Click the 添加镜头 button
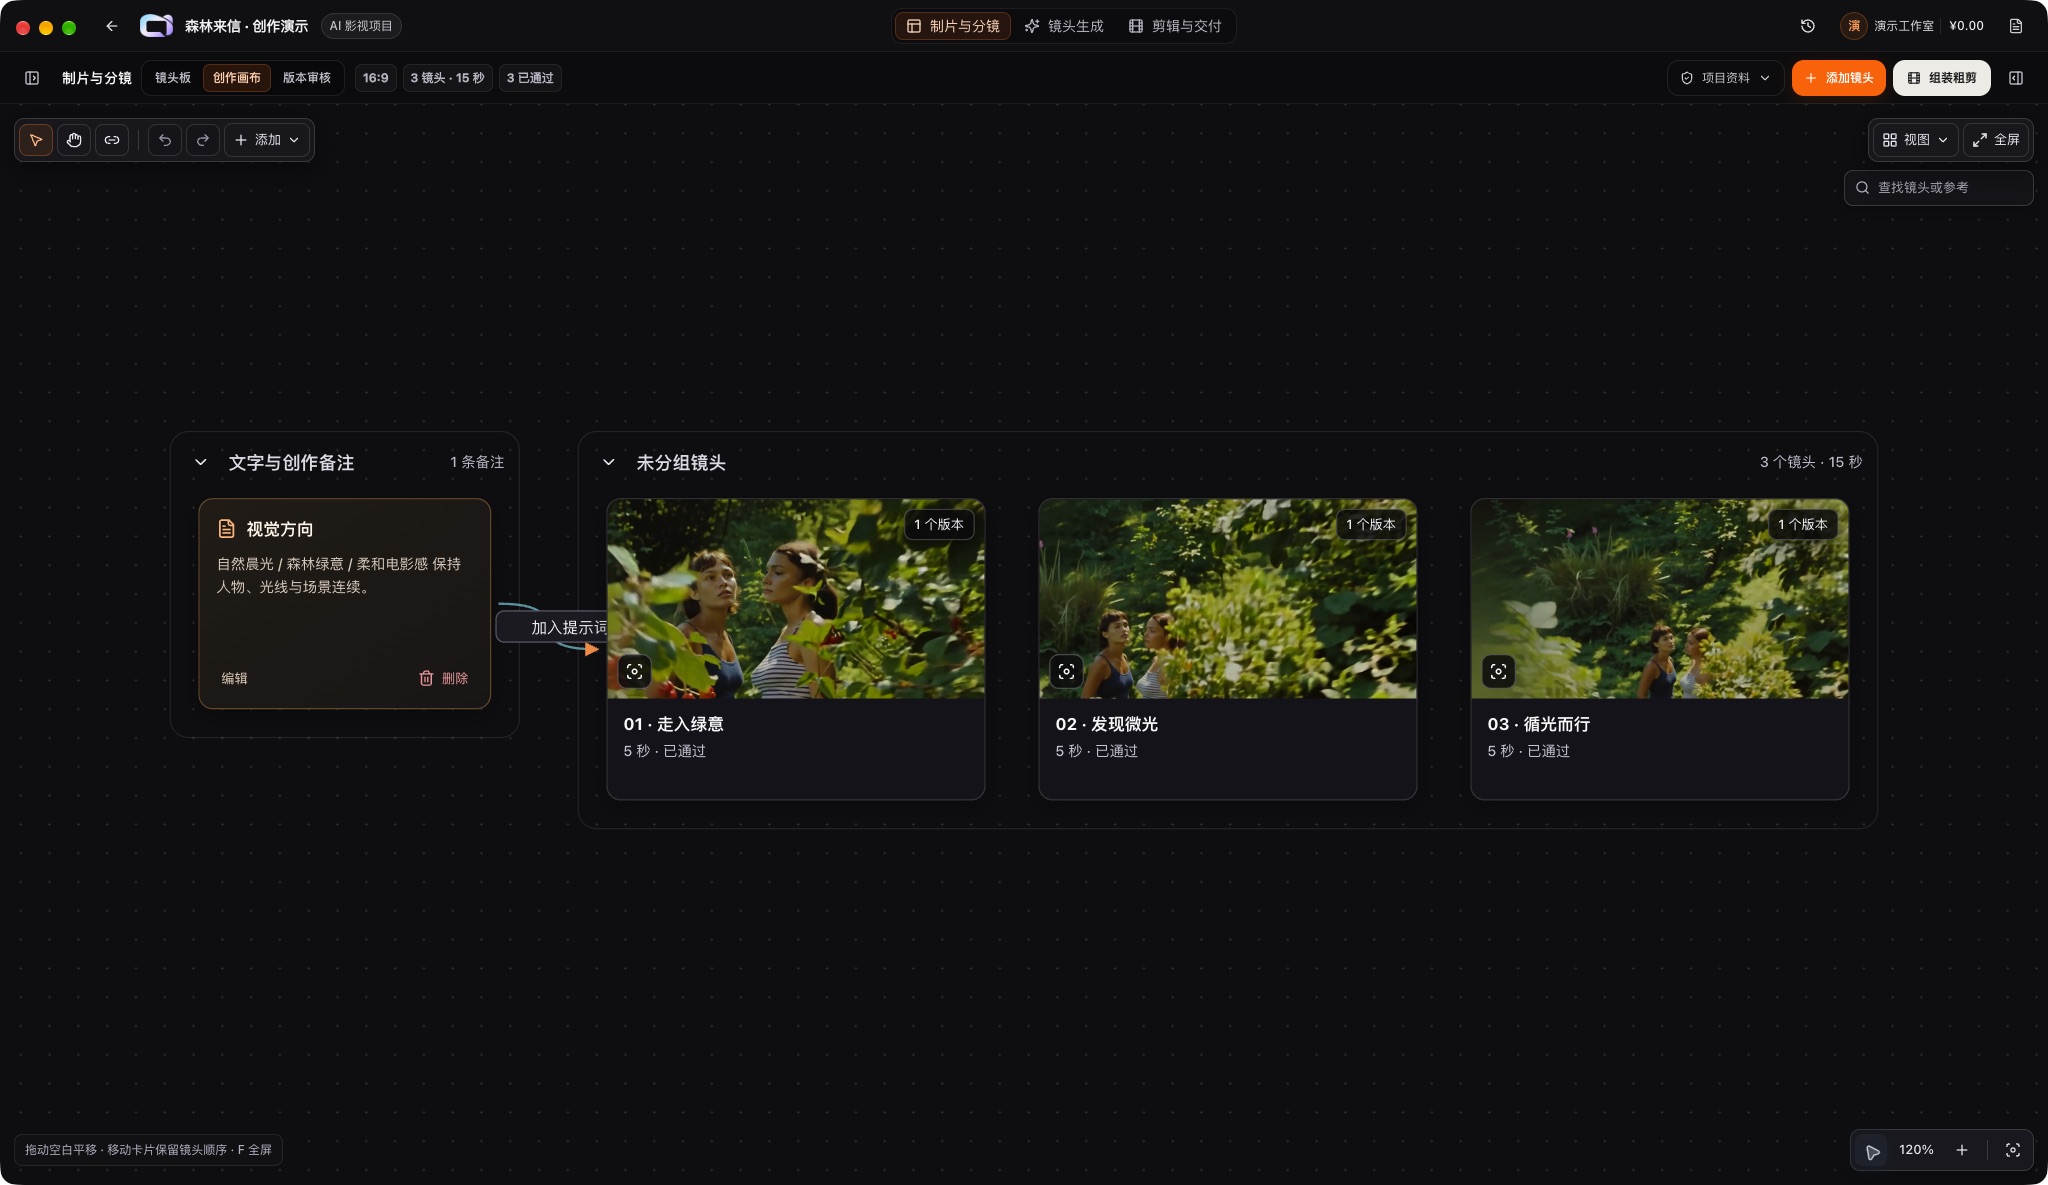Viewport: 2048px width, 1185px height. coord(1839,78)
